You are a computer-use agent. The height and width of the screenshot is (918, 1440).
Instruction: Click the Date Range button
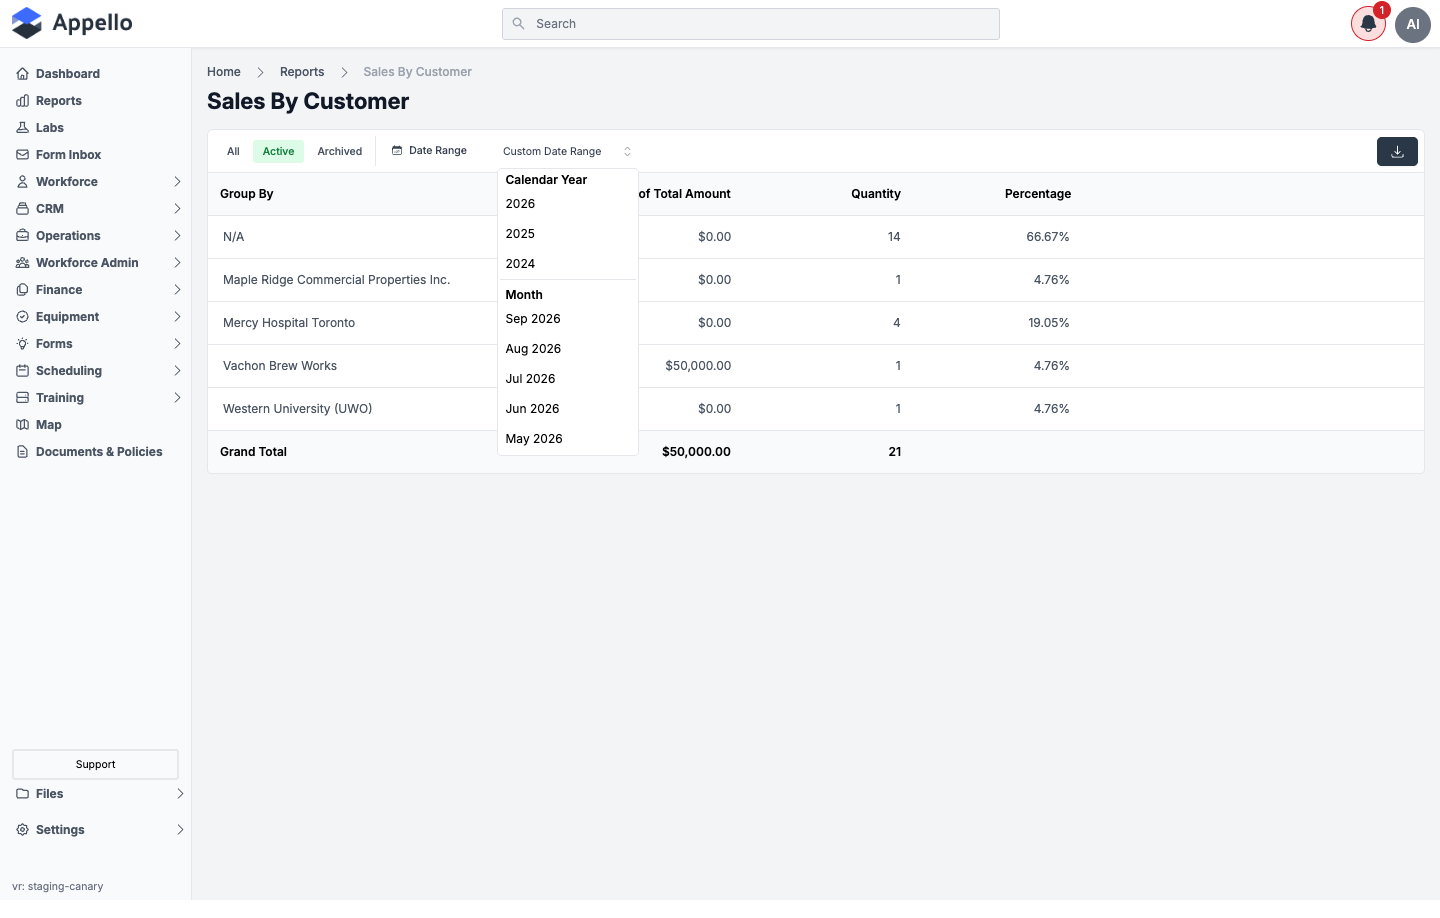(x=429, y=151)
